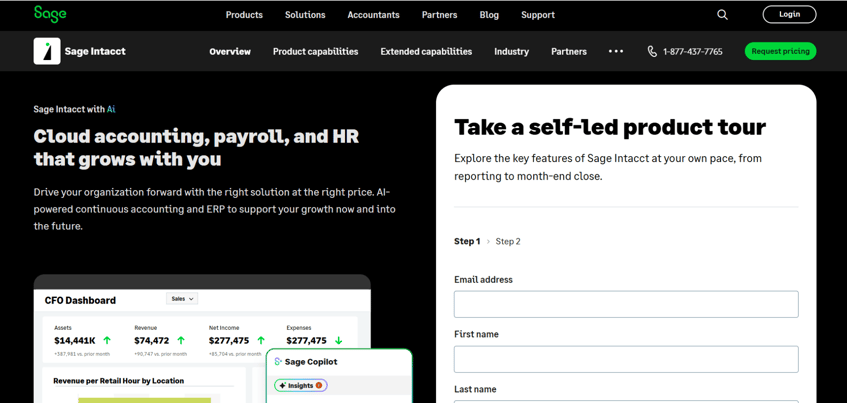Click the Email address input field
This screenshot has height=403, width=847.
coord(626,304)
